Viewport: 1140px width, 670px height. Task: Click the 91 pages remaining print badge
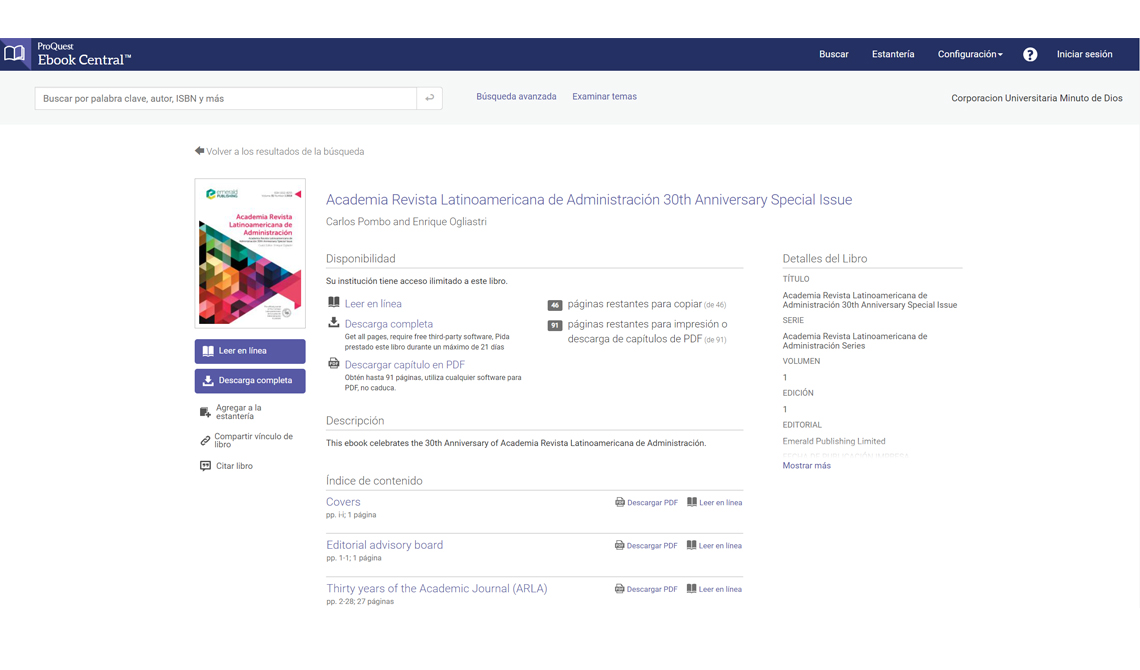555,326
